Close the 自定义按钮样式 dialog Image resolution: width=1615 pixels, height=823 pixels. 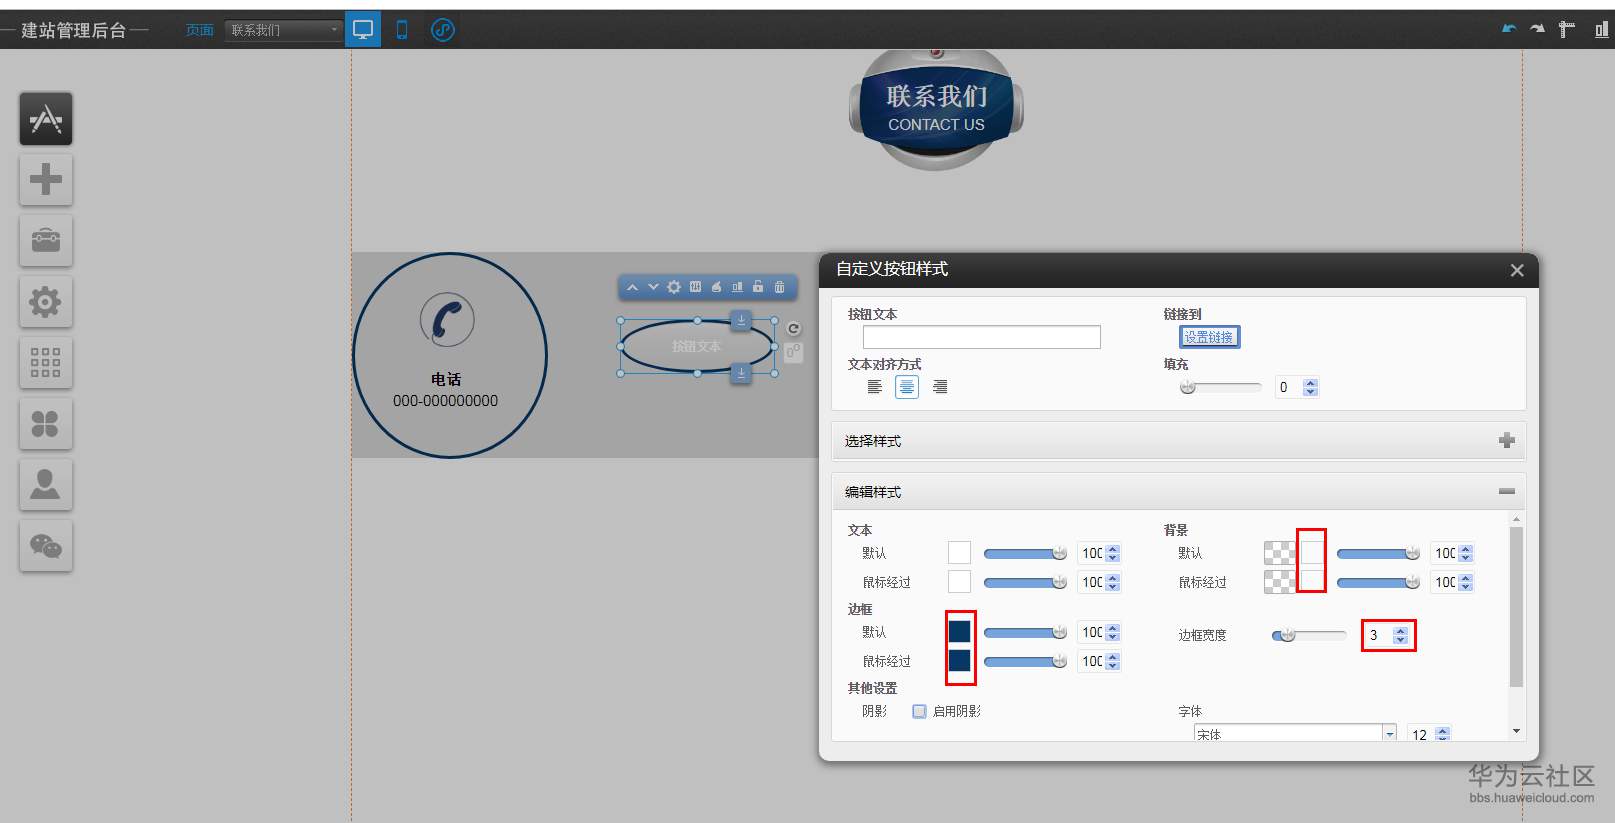point(1517,270)
